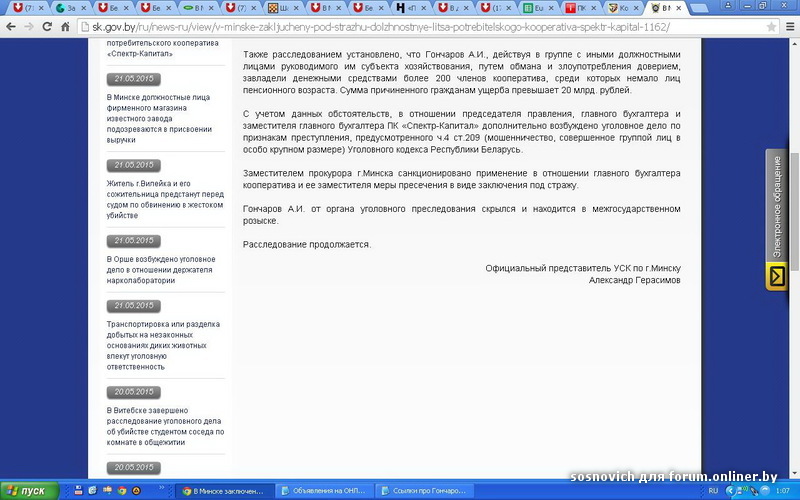The width and height of the screenshot is (800, 500).
Task: Switch to the black H-icon tab
Action: click(x=411, y=8)
